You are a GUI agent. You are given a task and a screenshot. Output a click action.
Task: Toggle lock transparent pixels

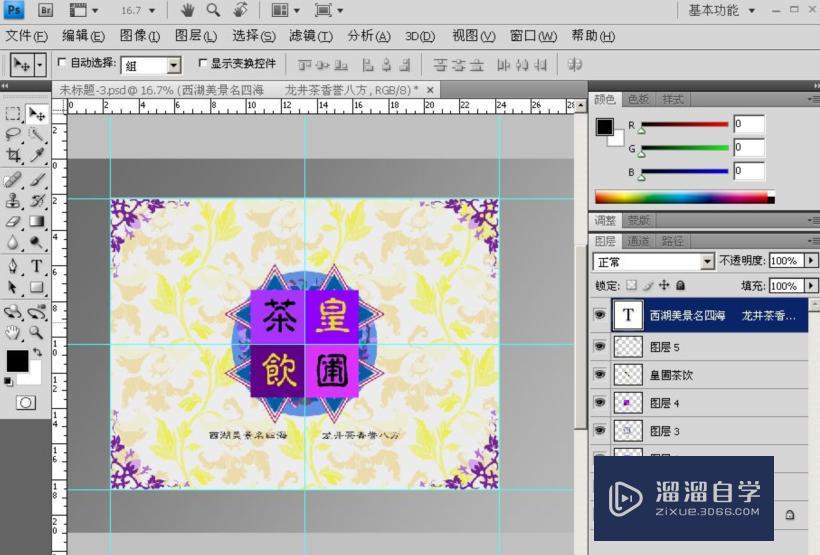(x=632, y=285)
